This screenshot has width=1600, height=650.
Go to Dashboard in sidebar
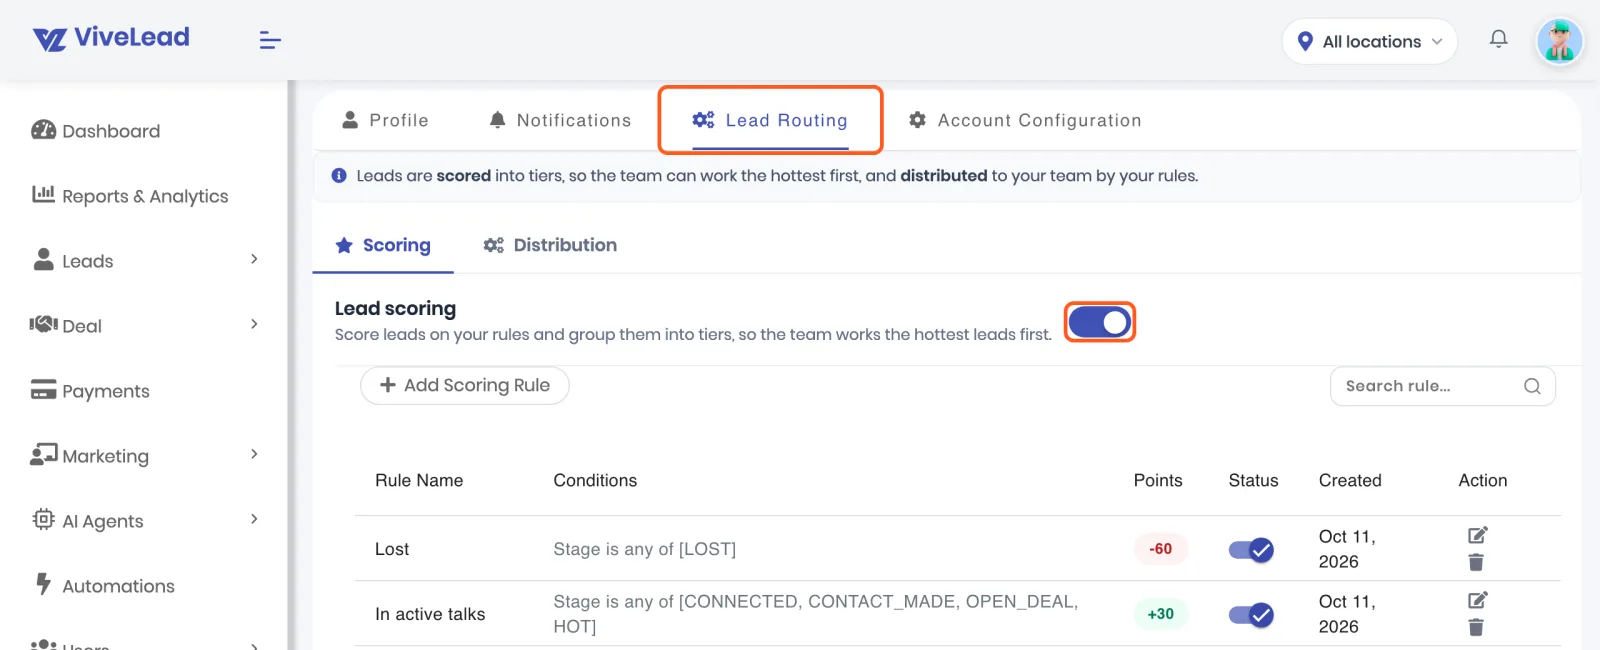(96, 131)
